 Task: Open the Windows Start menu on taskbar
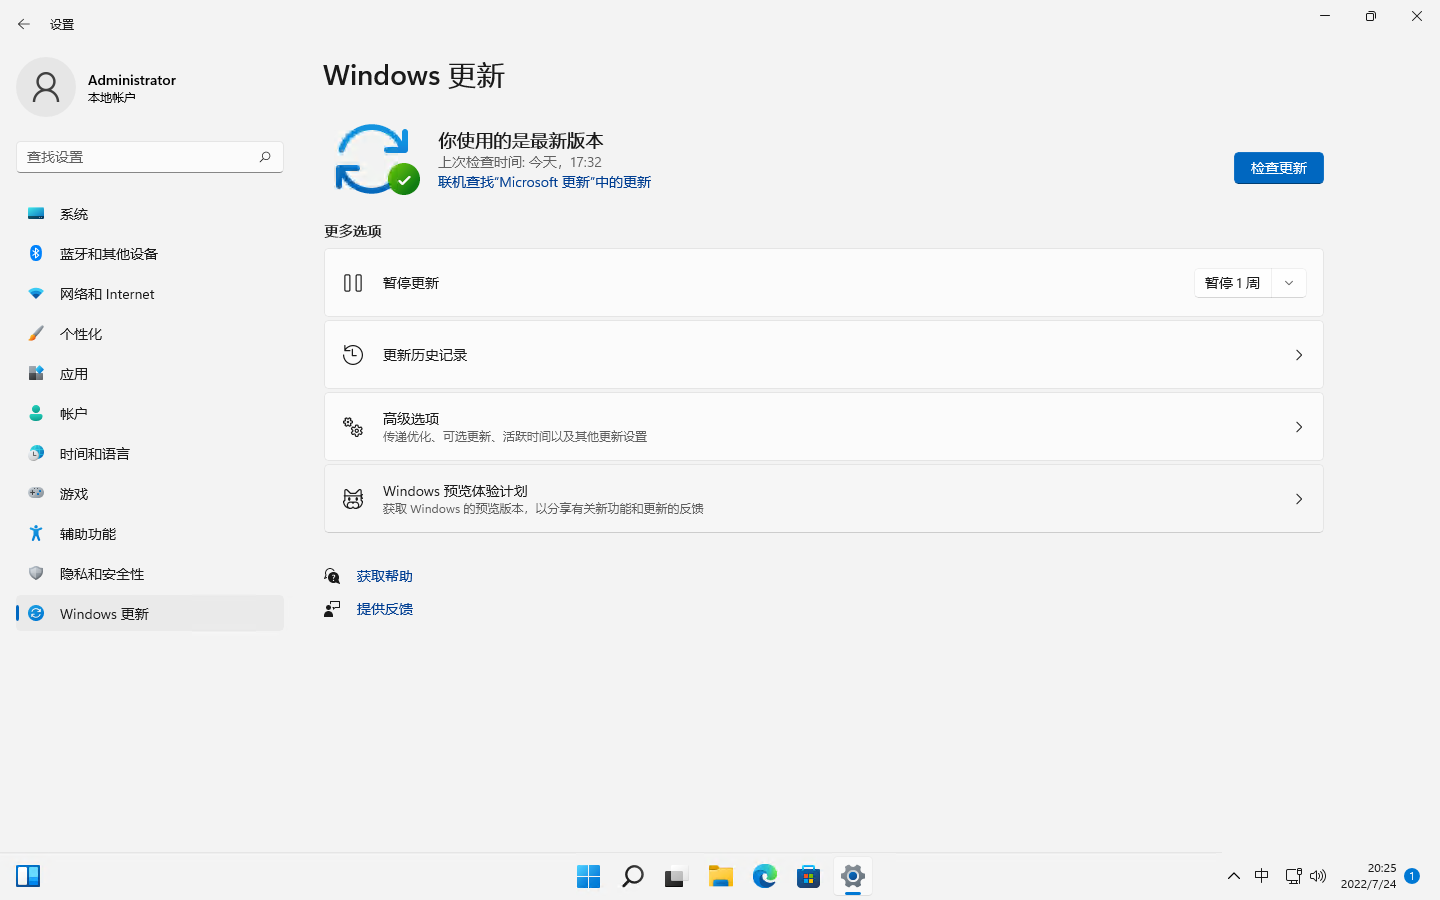coord(589,877)
